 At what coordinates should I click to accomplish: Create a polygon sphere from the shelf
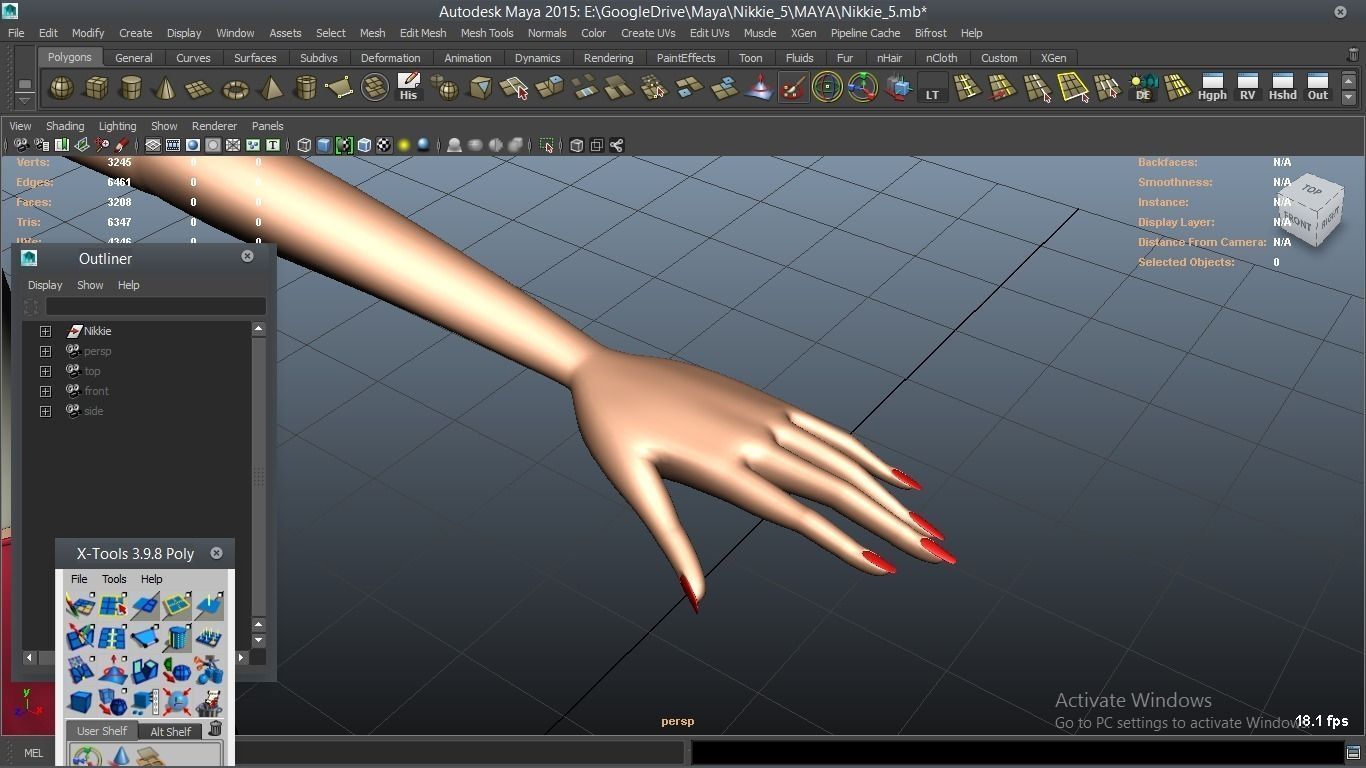[x=61, y=88]
